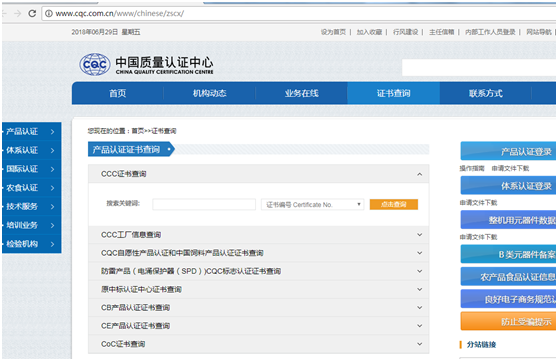Viewport: 558px width, 361px height.
Task: Open 网站导航 link
Action: 539,32
